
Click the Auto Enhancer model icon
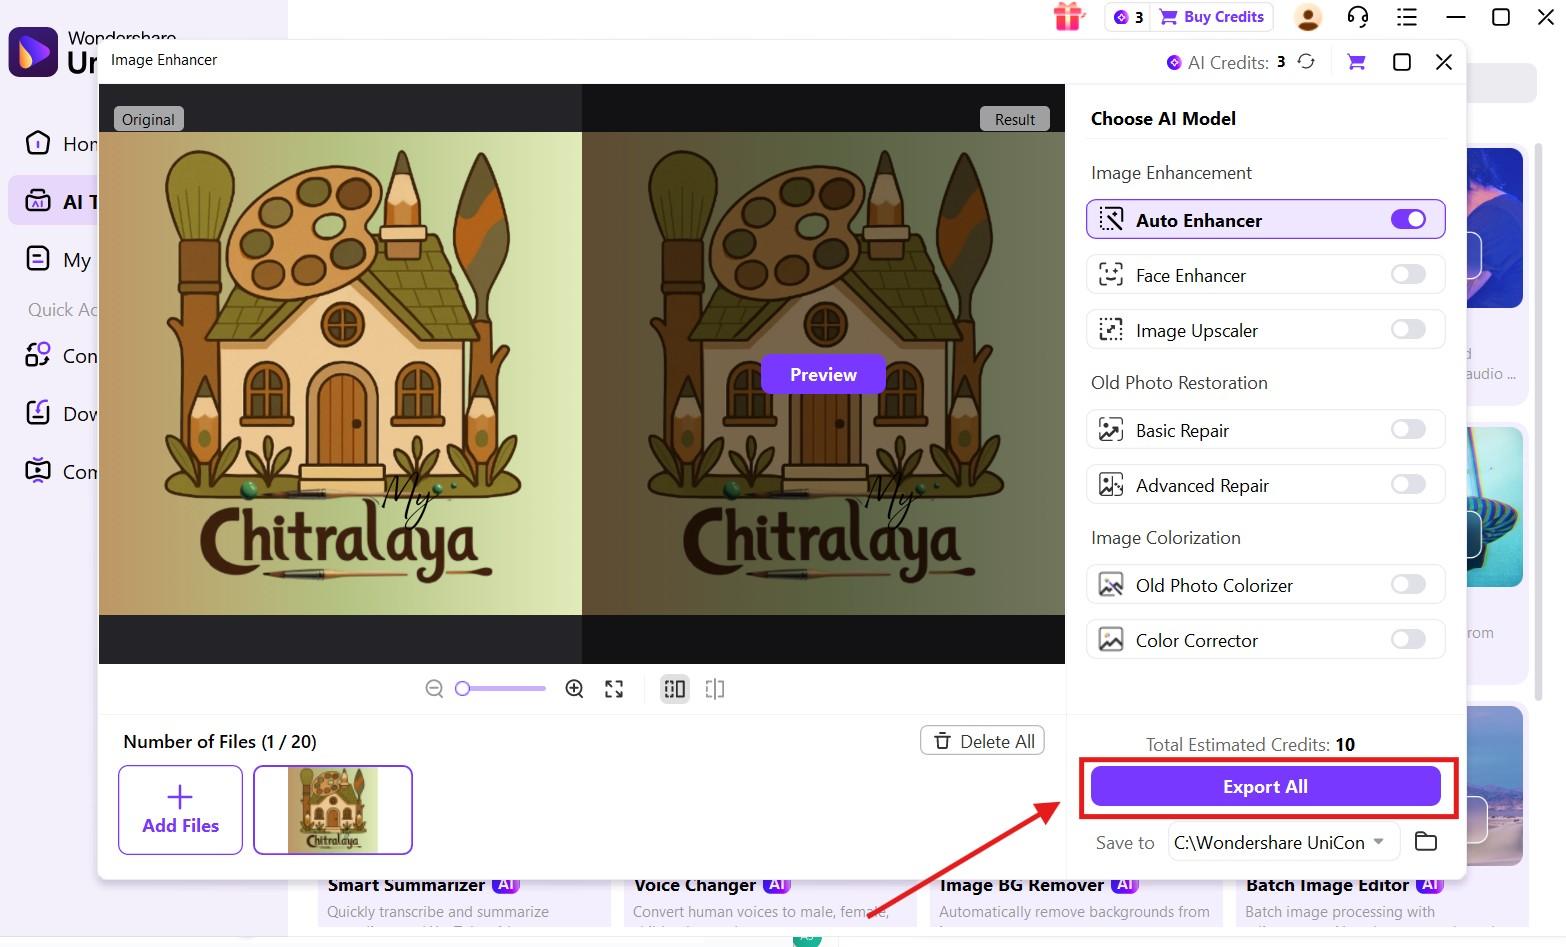click(x=1111, y=219)
